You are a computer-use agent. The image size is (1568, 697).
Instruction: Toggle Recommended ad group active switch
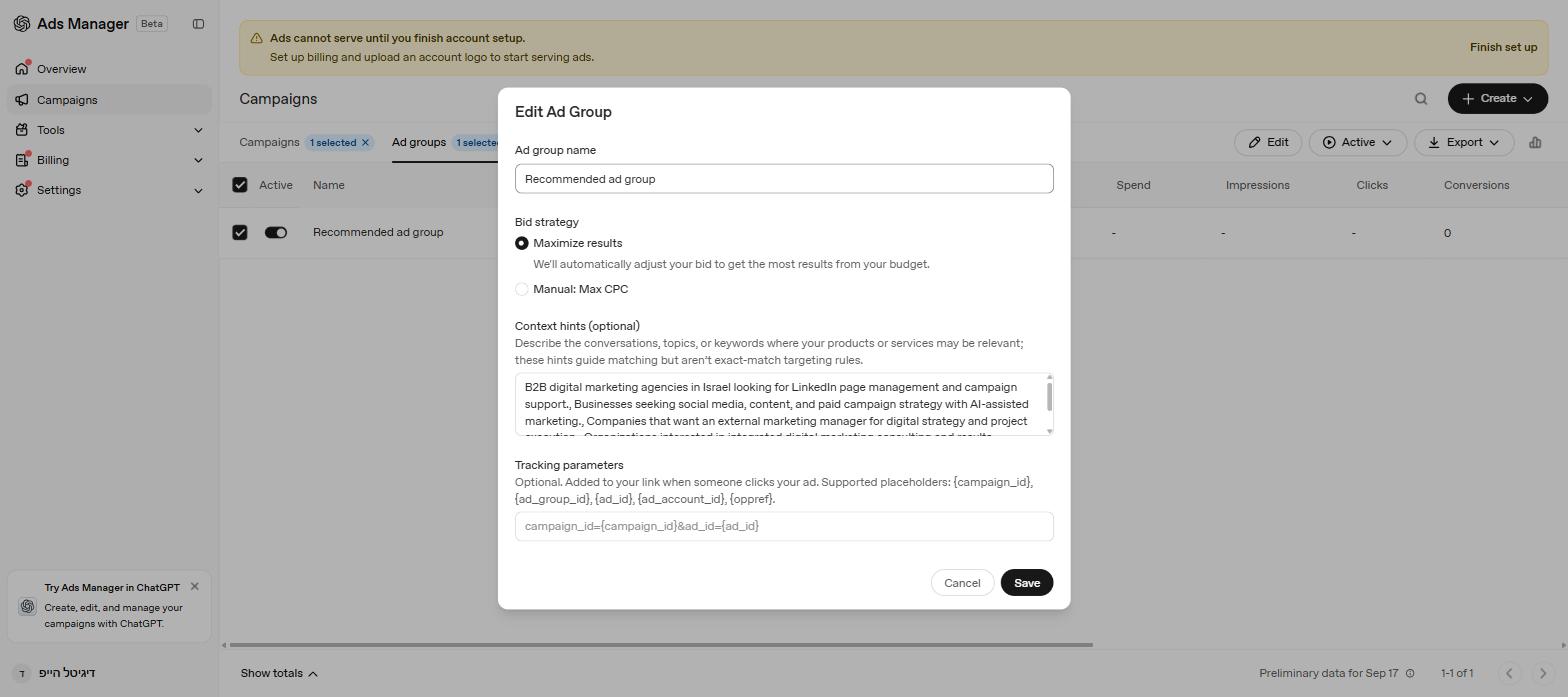276,232
